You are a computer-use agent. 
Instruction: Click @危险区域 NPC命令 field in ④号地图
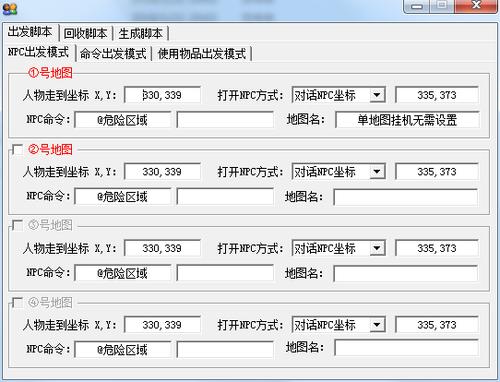(x=123, y=350)
